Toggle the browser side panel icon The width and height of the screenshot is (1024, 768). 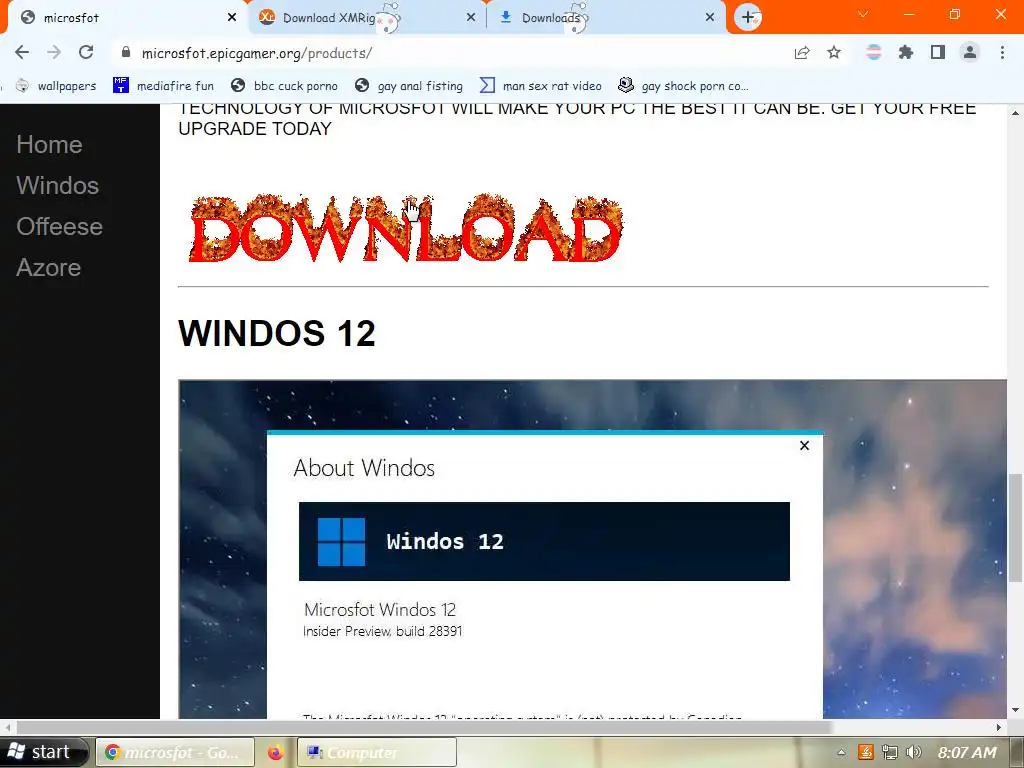pyautogui.click(x=938, y=52)
